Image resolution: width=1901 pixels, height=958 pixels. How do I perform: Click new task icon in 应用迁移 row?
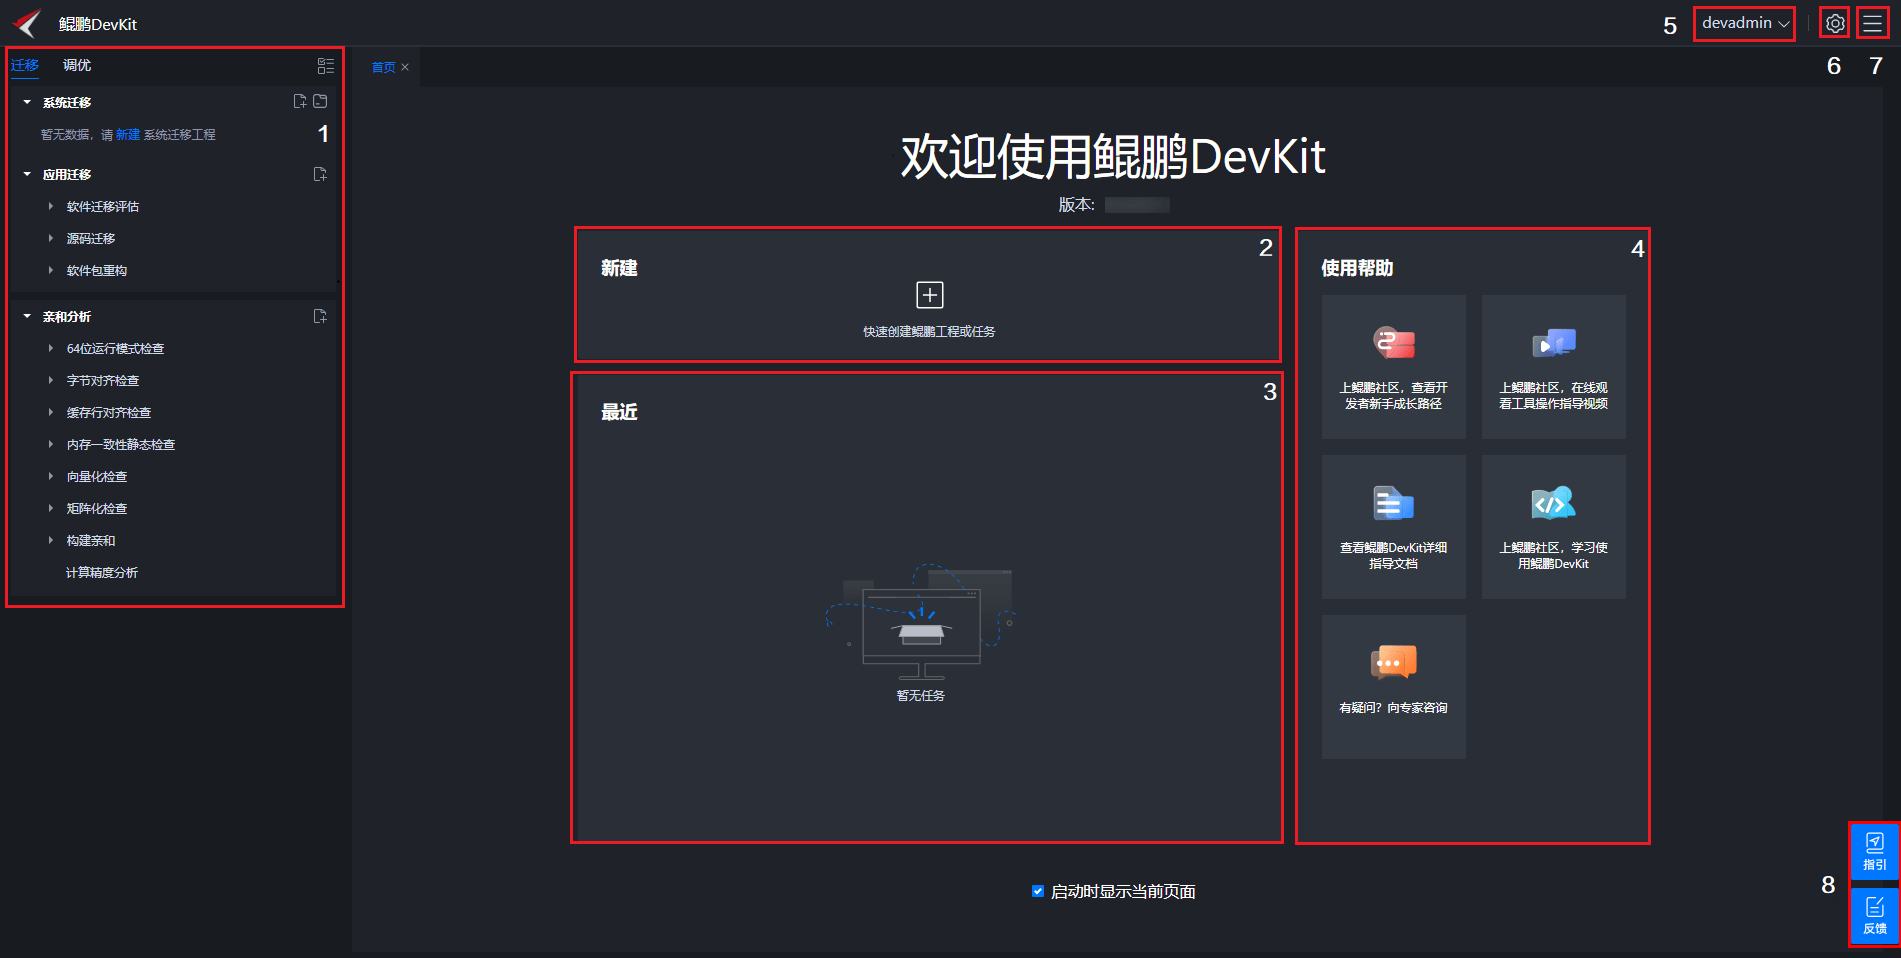click(320, 174)
